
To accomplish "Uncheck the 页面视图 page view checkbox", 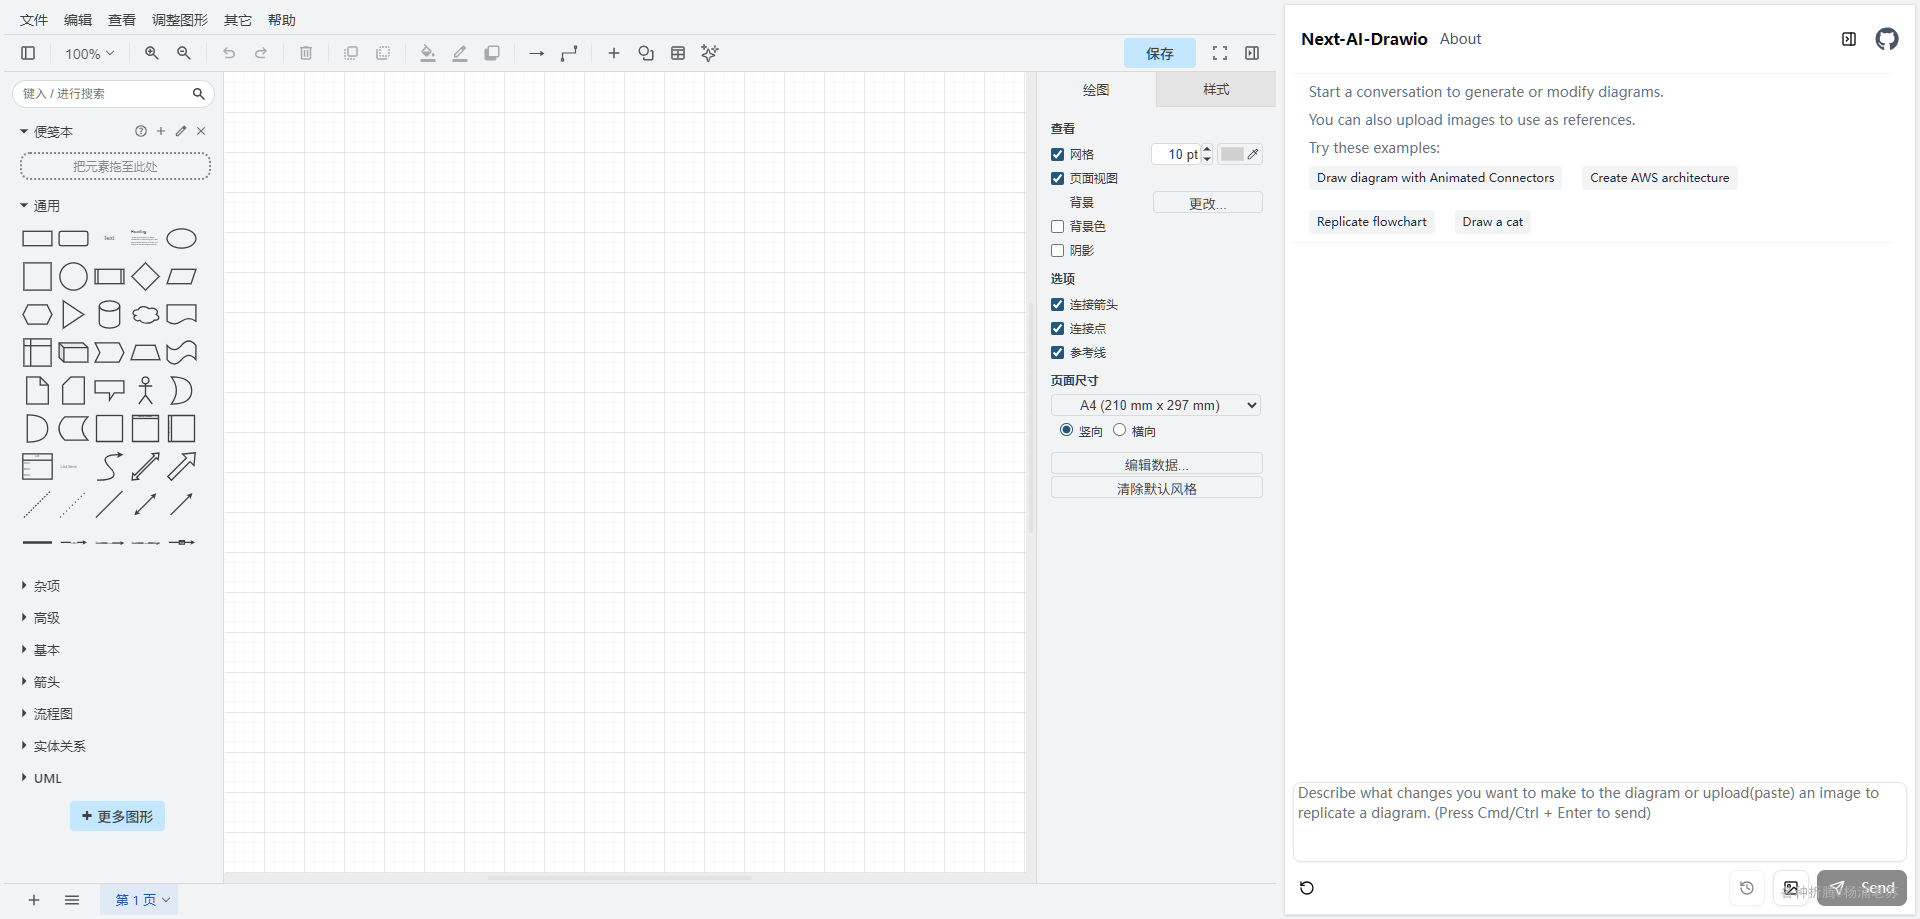I will [1057, 178].
